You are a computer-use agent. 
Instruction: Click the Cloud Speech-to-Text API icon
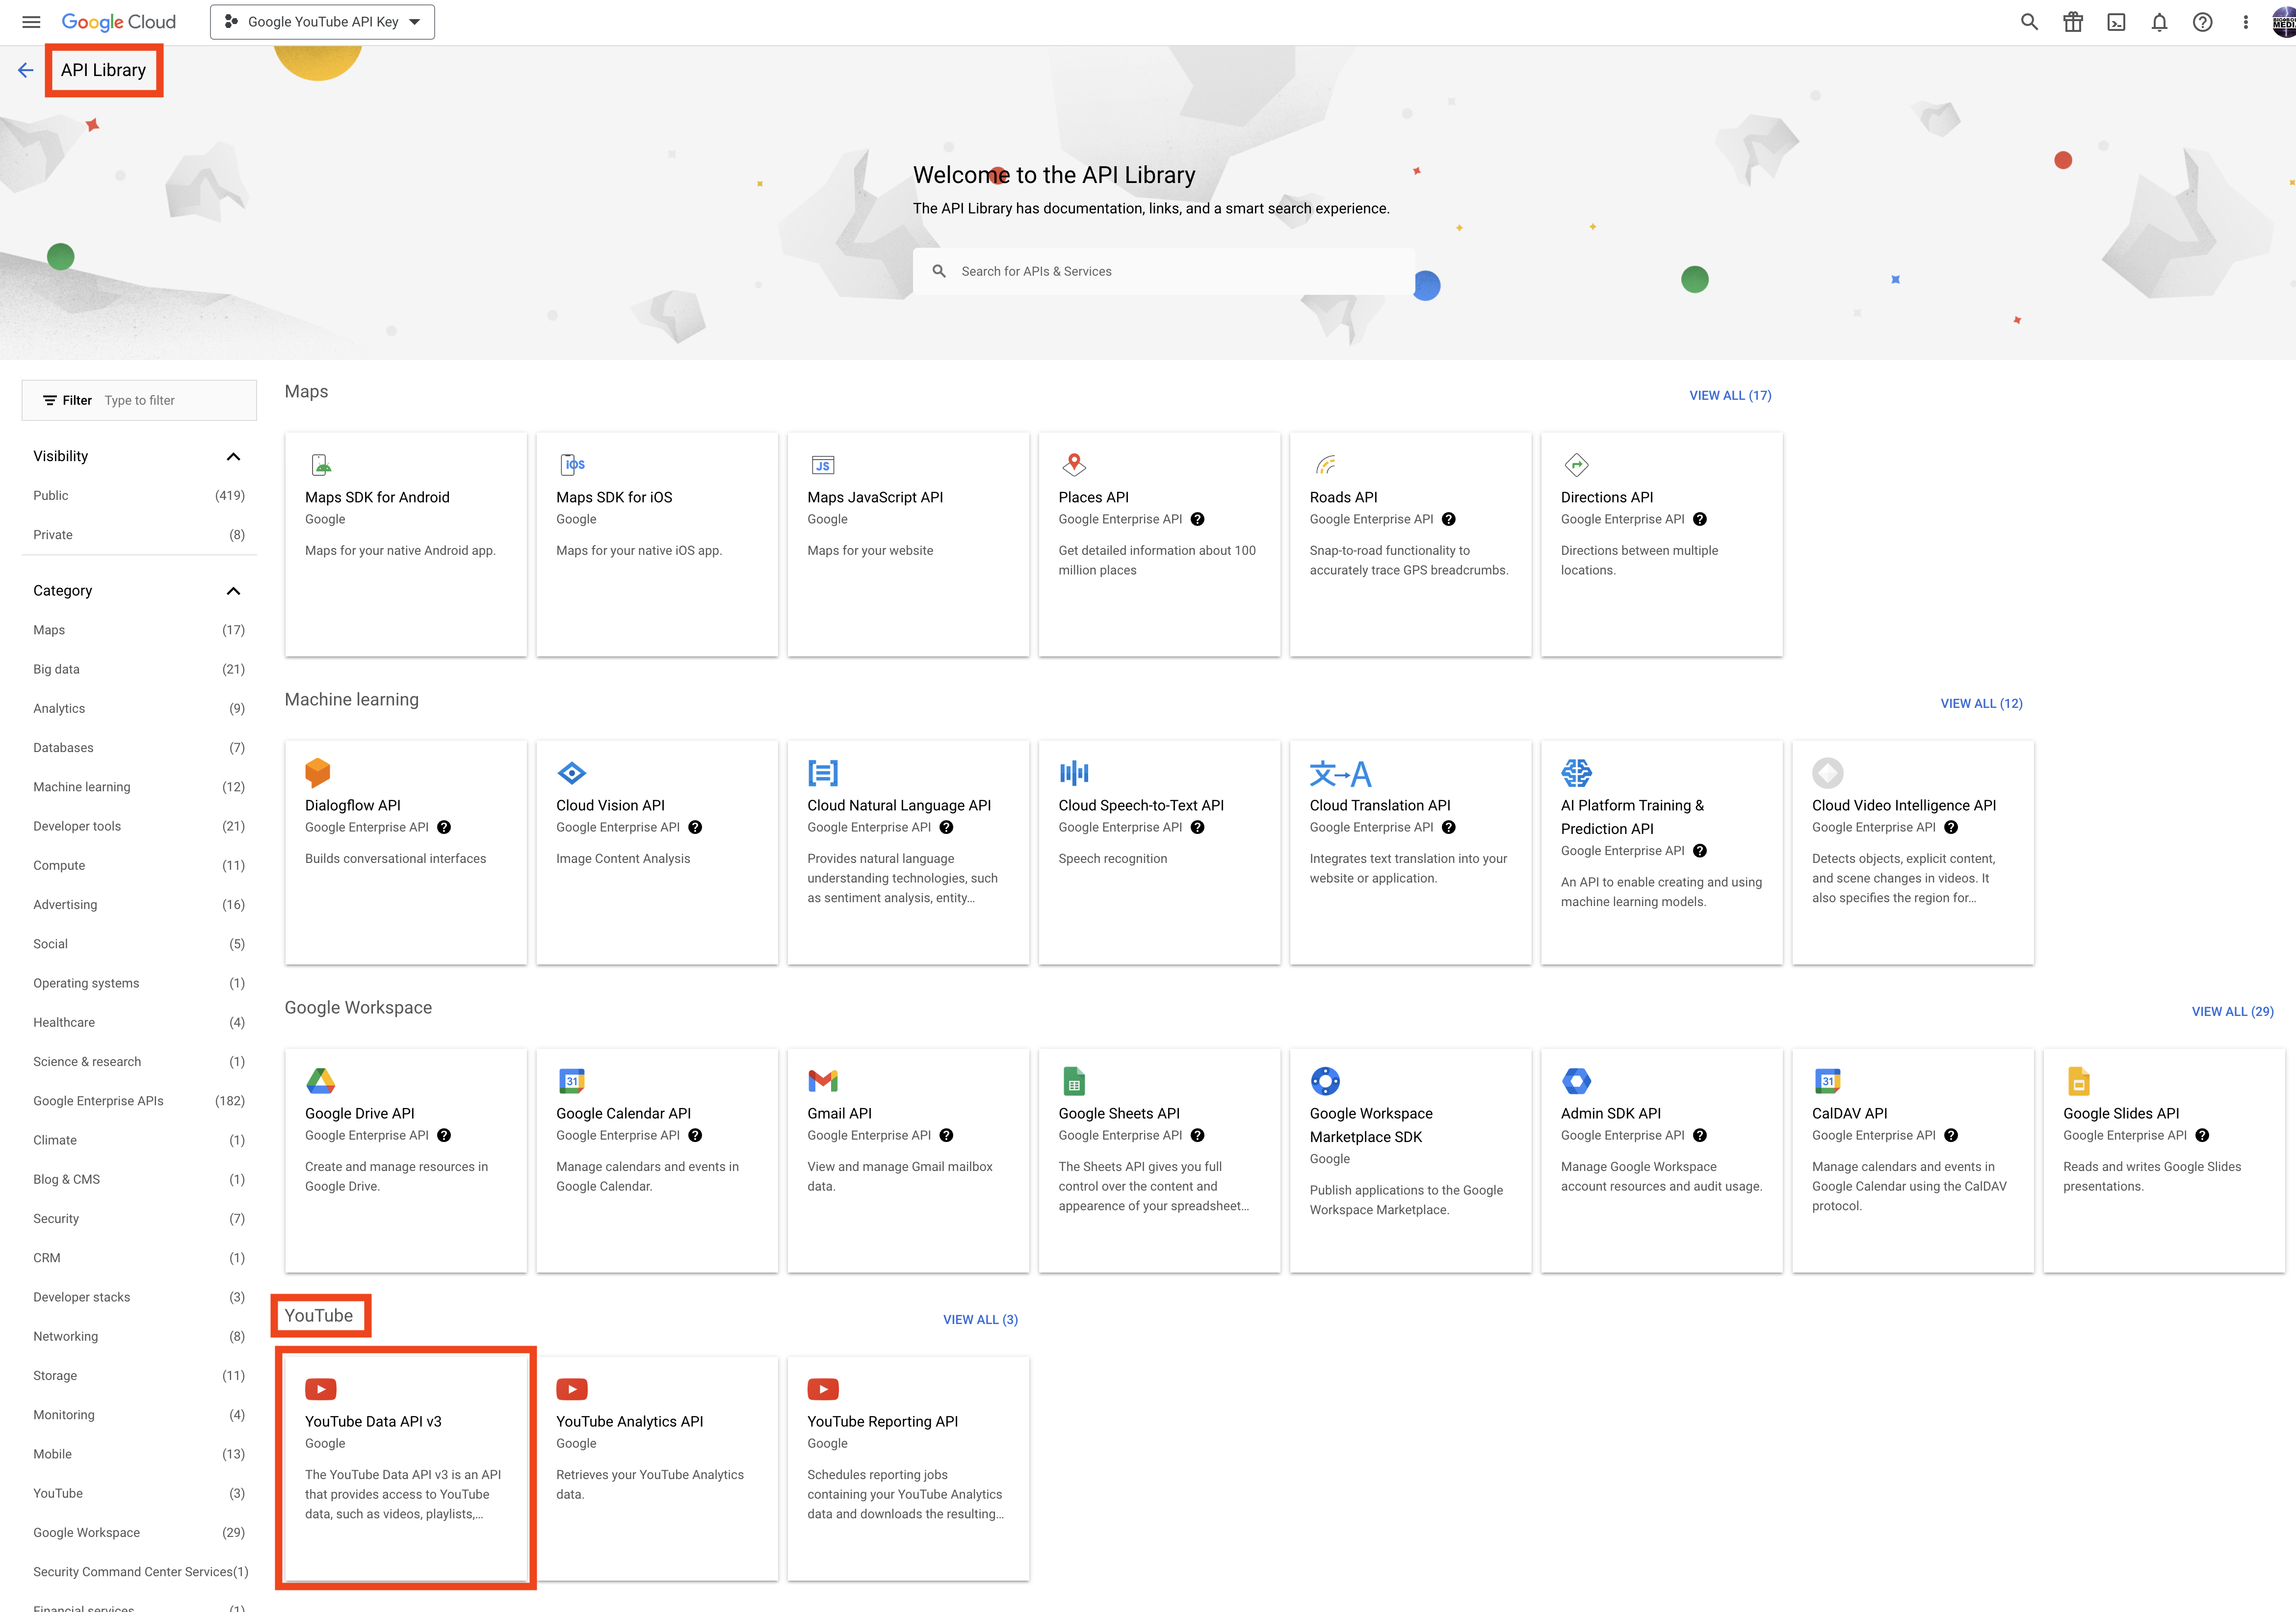(1074, 772)
